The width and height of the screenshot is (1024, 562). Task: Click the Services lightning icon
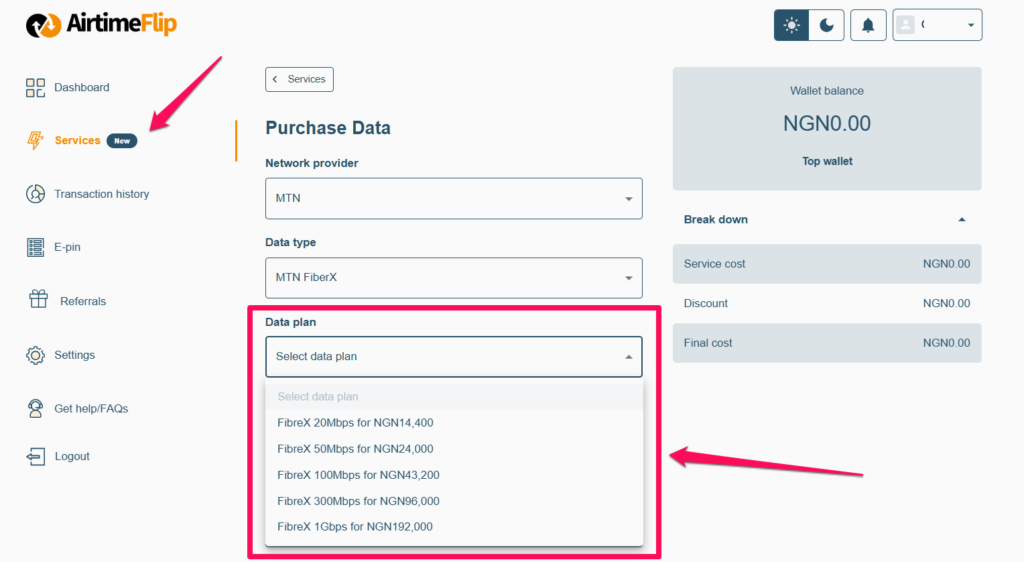(x=35, y=140)
